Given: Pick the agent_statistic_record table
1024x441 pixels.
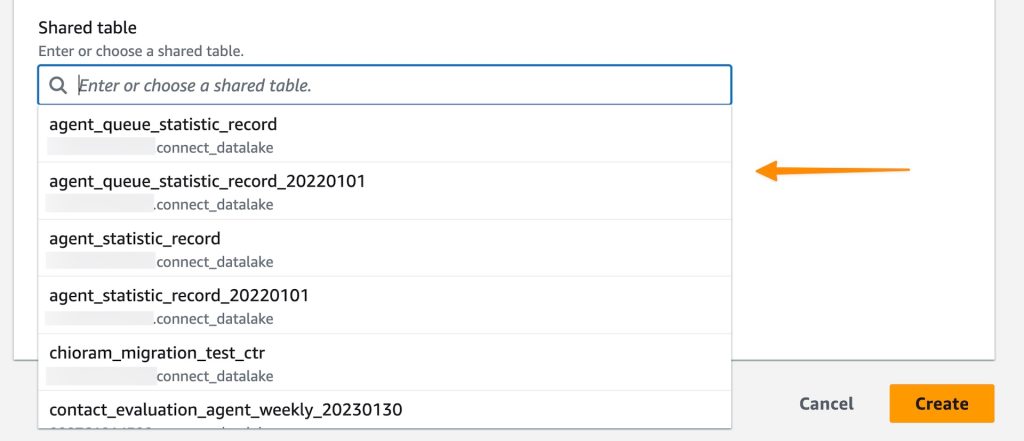Looking at the screenshot, I should [x=135, y=239].
